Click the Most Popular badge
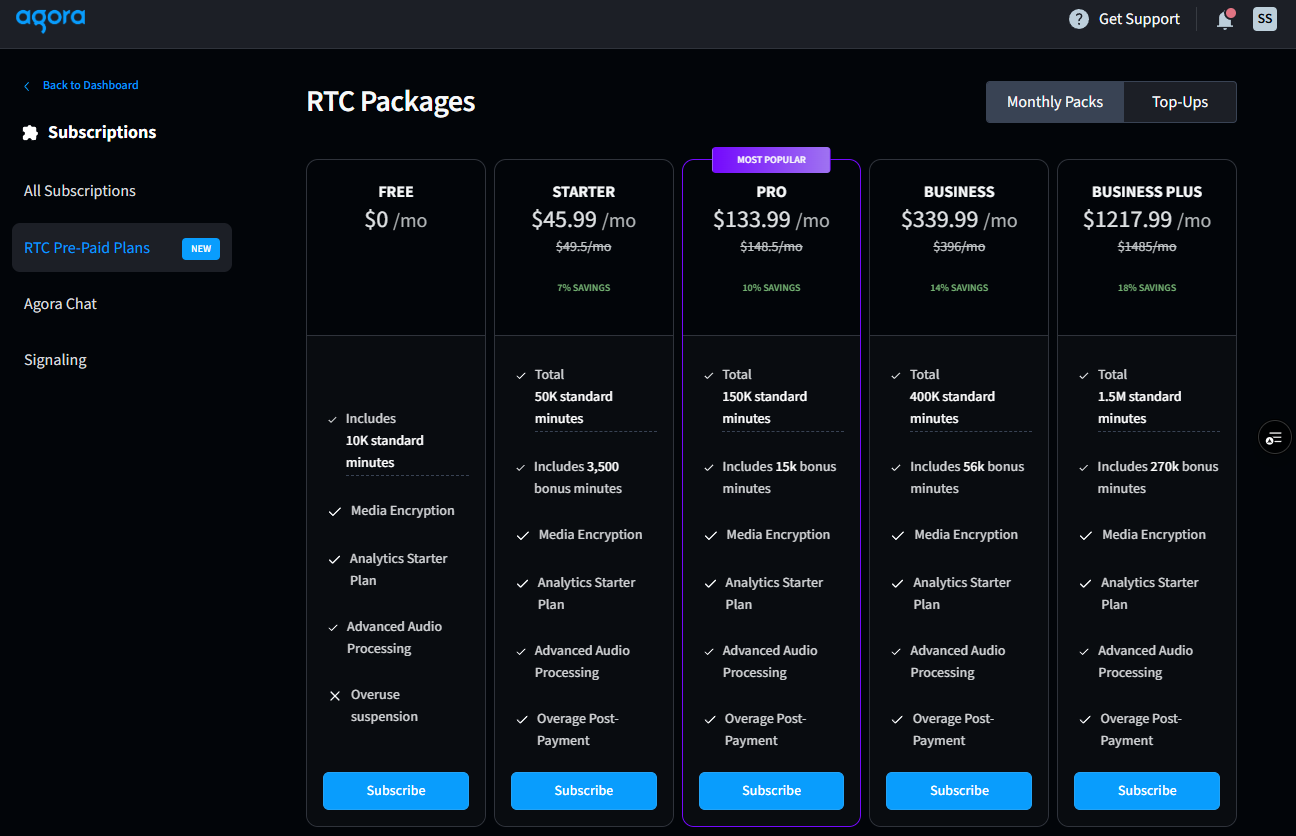Image resolution: width=1296 pixels, height=836 pixels. 771,160
